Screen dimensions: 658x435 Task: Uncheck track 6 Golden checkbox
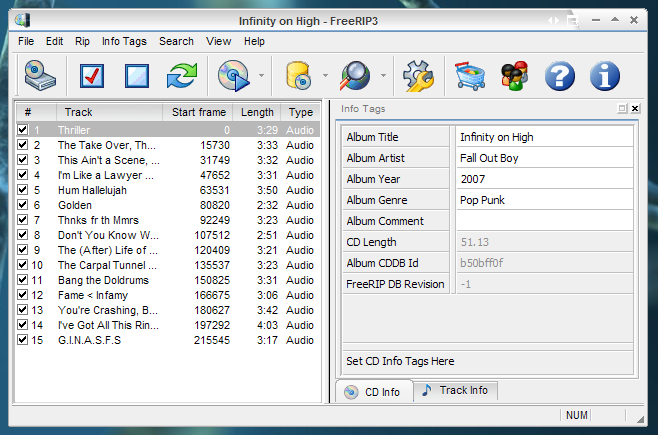tap(23, 205)
